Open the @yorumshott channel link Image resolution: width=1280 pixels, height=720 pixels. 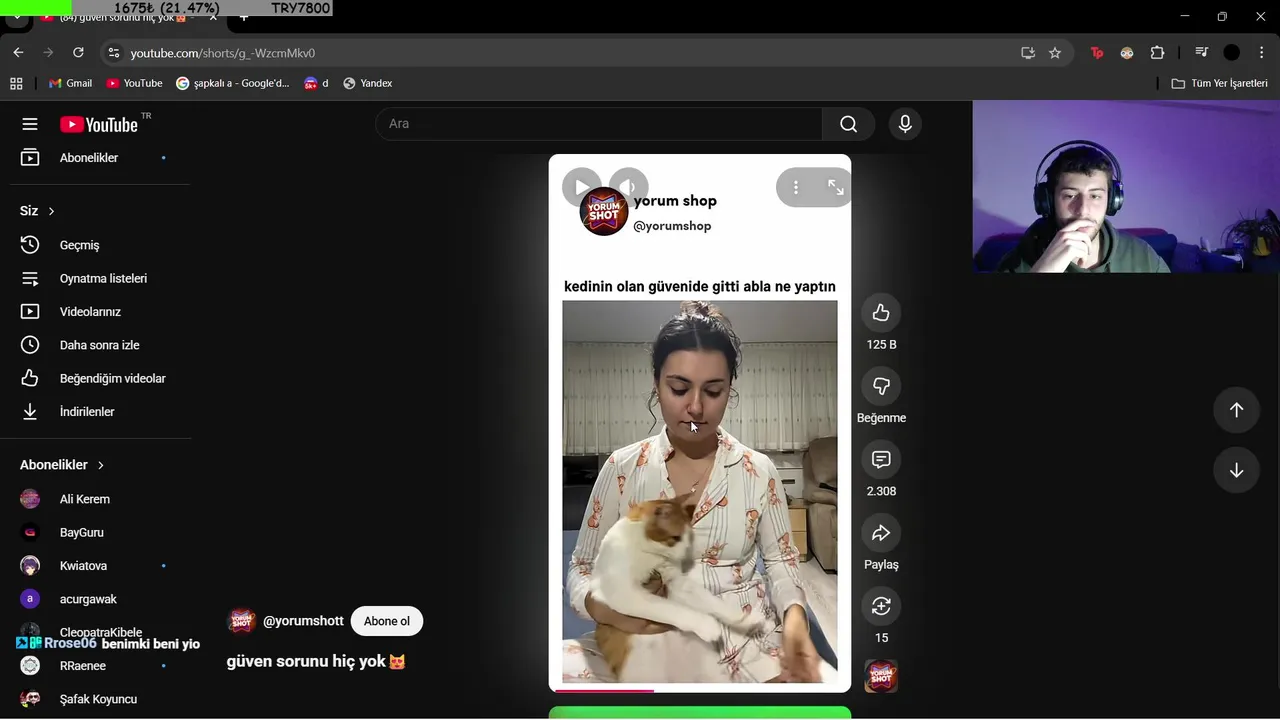click(x=303, y=621)
